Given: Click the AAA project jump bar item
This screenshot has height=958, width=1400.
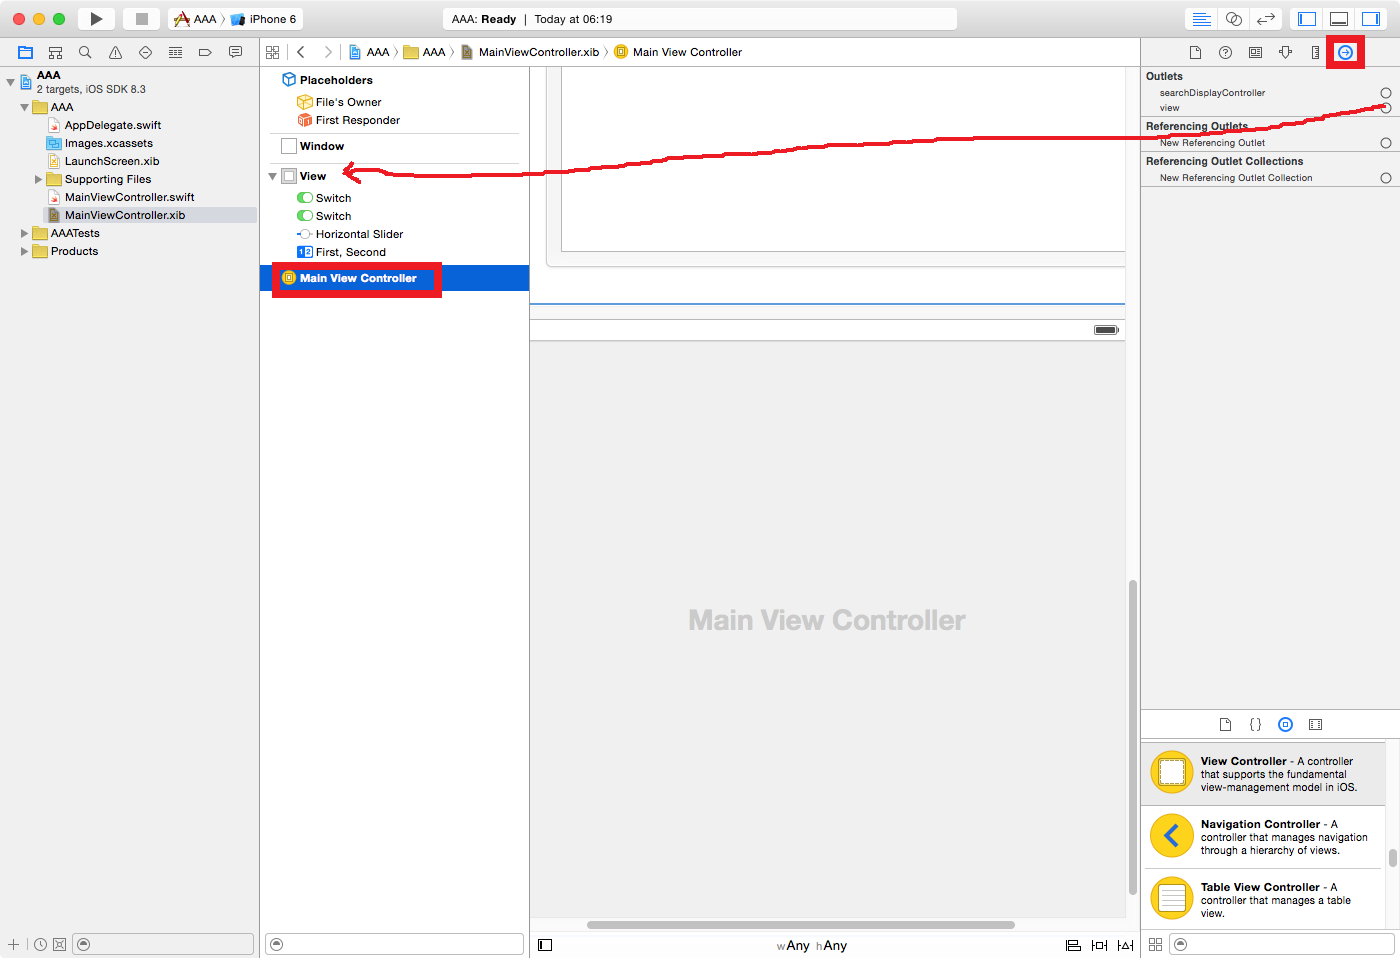Looking at the screenshot, I should (369, 52).
